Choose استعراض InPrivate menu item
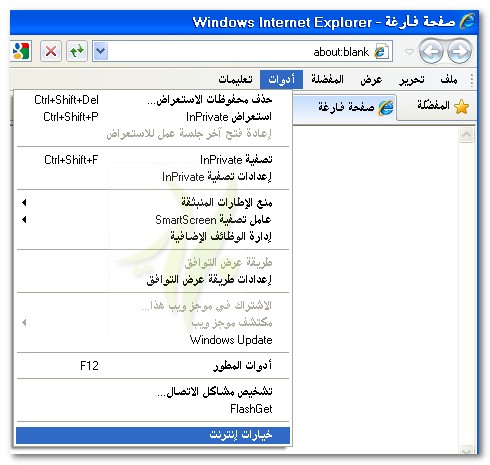The height and width of the screenshot is (465, 490). (x=153, y=117)
